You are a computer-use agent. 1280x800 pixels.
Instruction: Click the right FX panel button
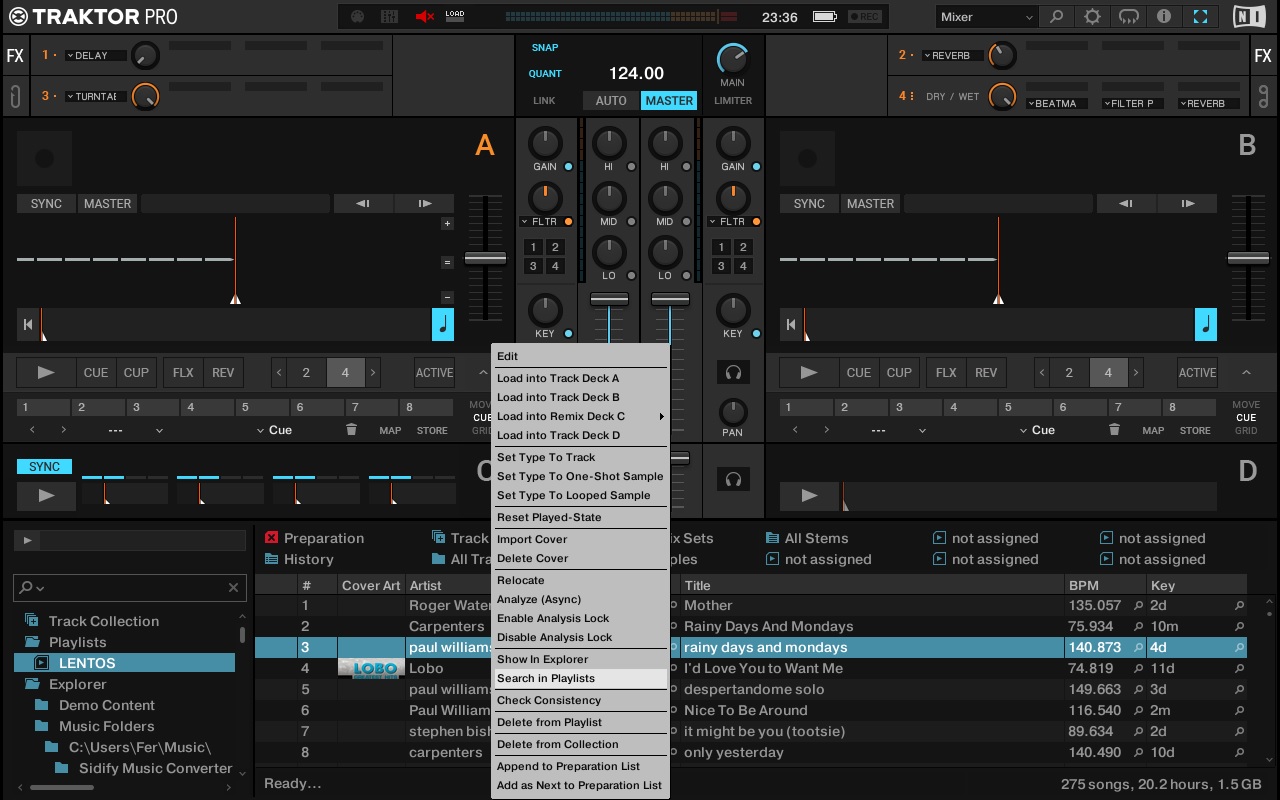pos(1263,56)
